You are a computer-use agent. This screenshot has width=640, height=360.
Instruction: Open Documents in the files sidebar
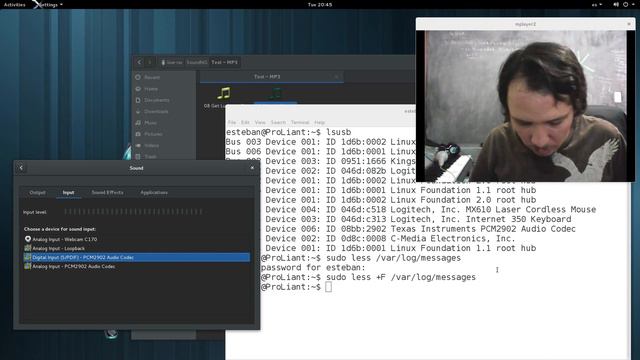(x=156, y=100)
